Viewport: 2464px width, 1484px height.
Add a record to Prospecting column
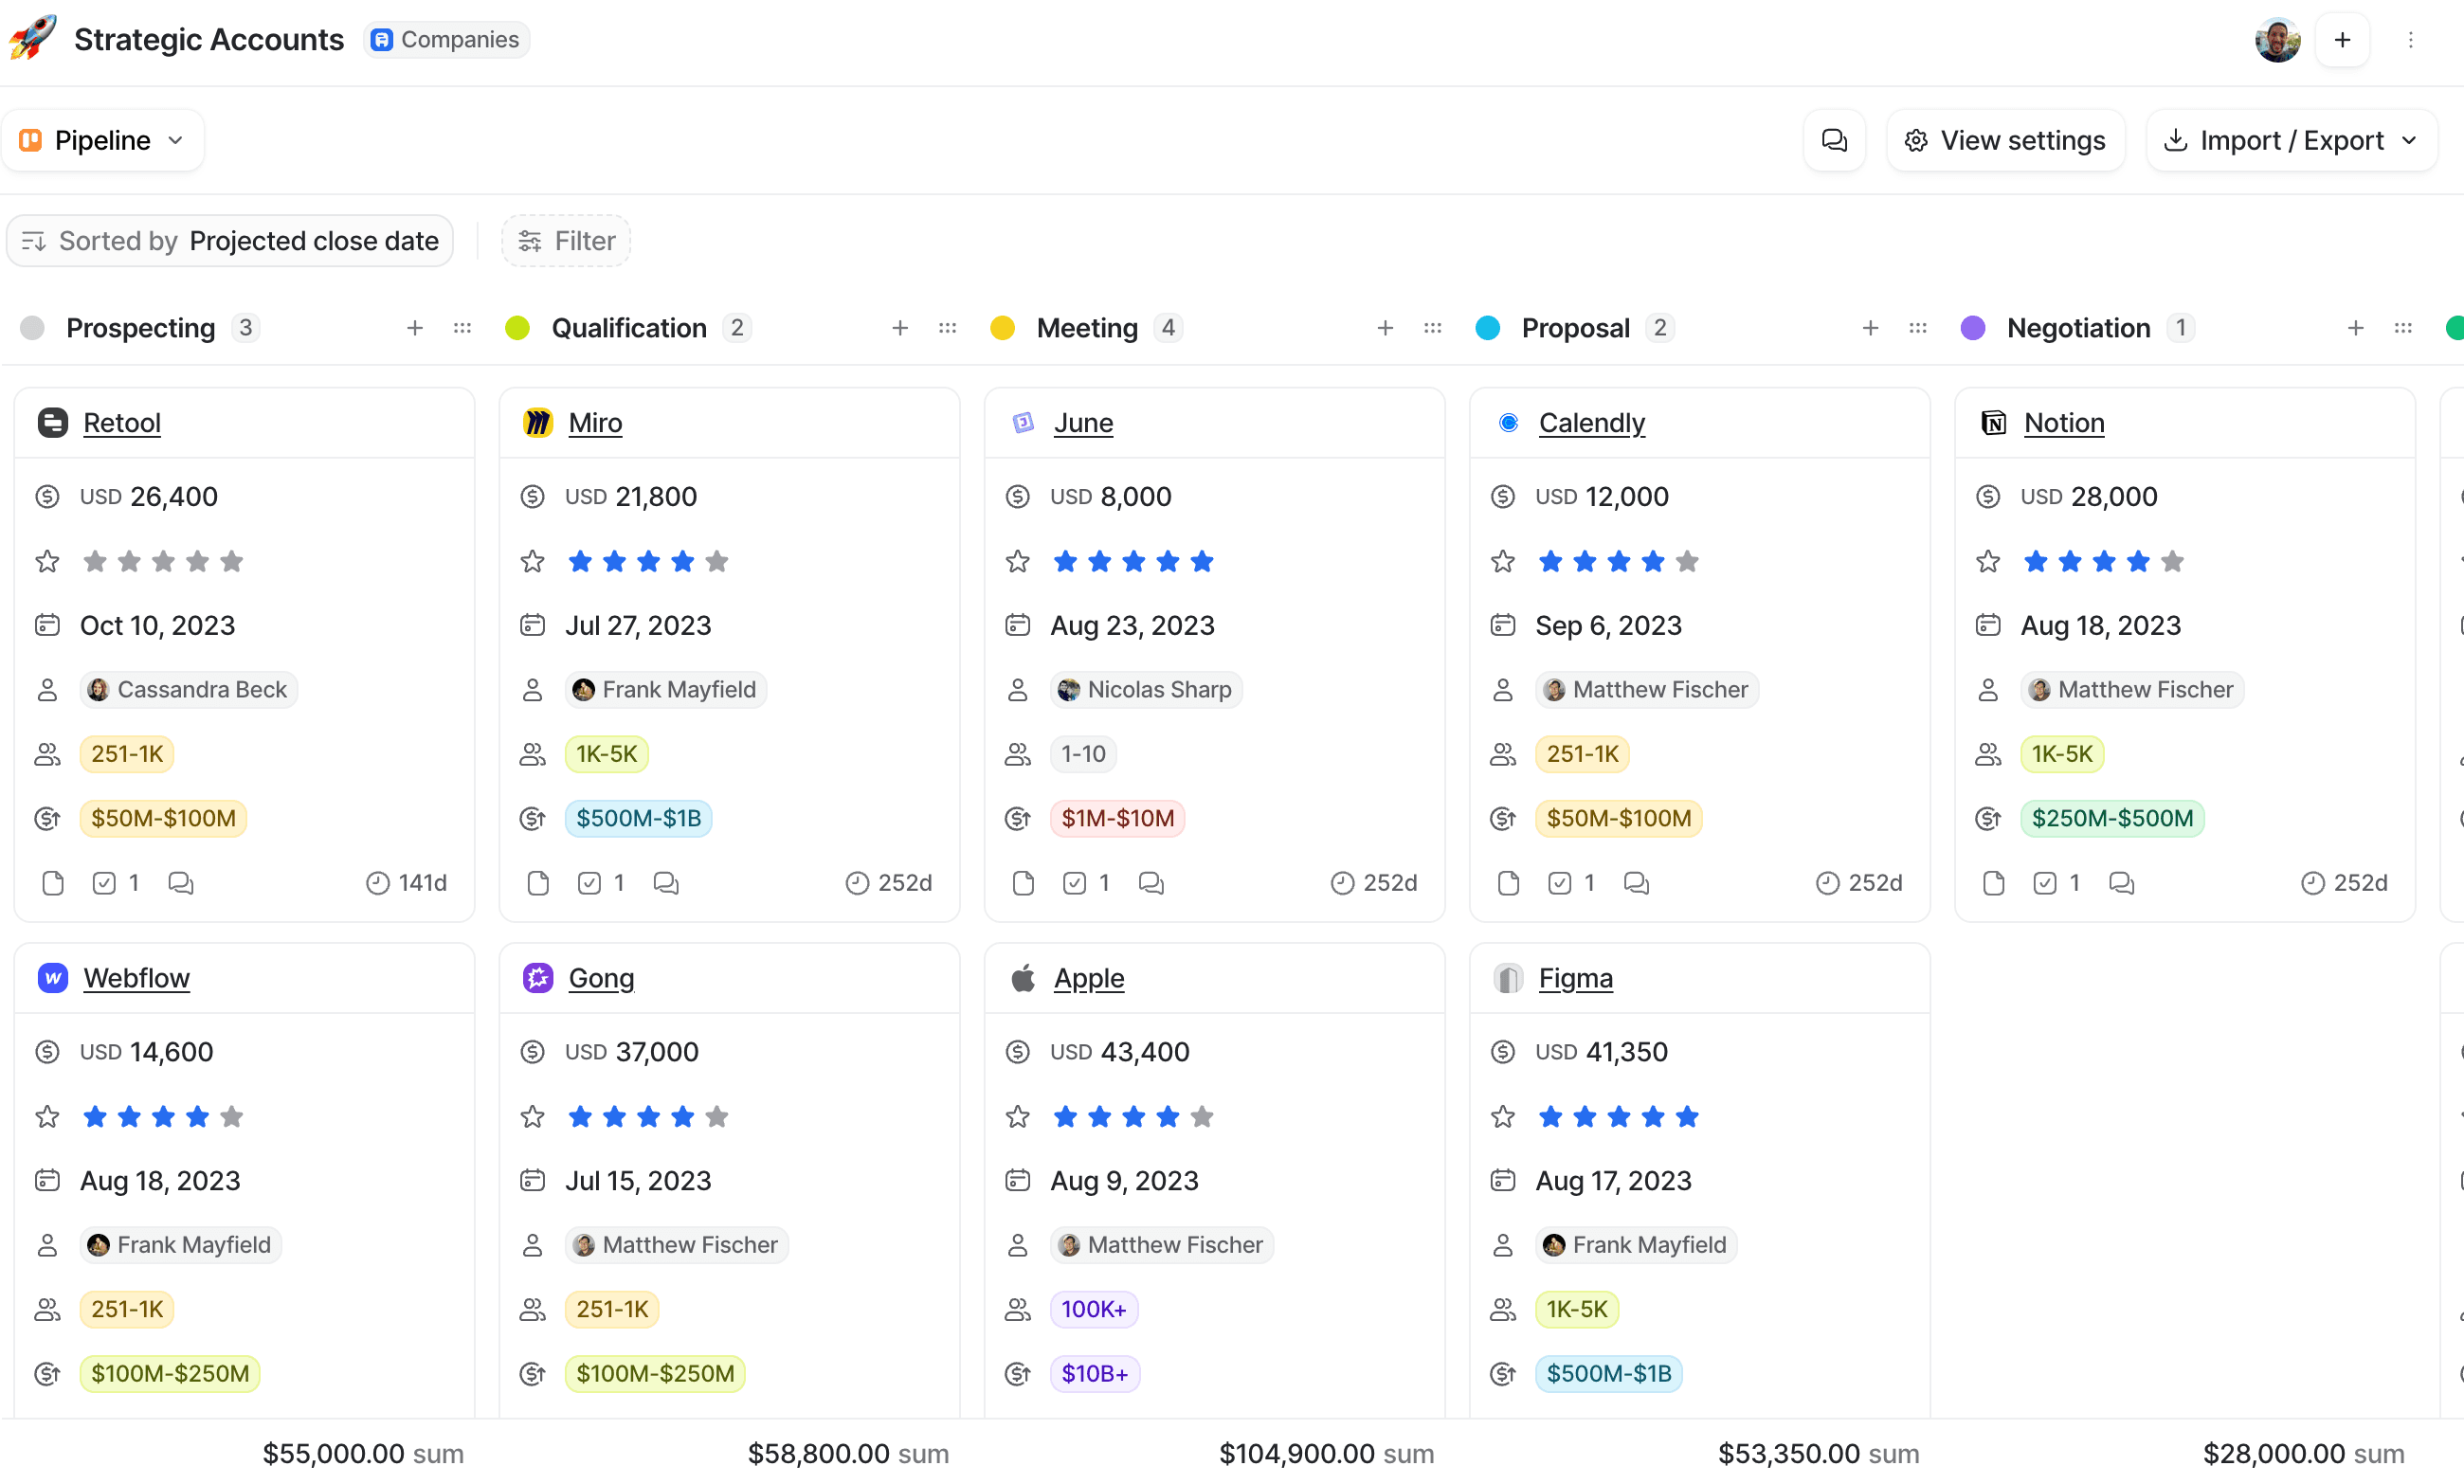coord(415,328)
